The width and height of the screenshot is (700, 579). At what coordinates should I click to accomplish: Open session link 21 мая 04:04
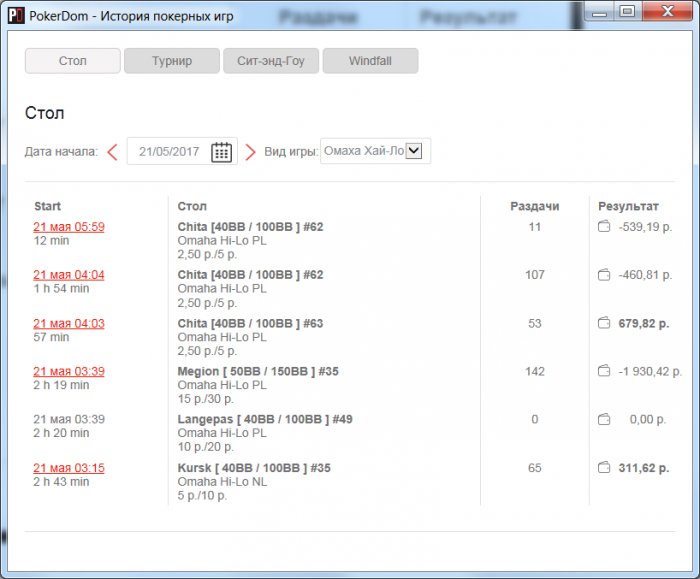coord(69,275)
